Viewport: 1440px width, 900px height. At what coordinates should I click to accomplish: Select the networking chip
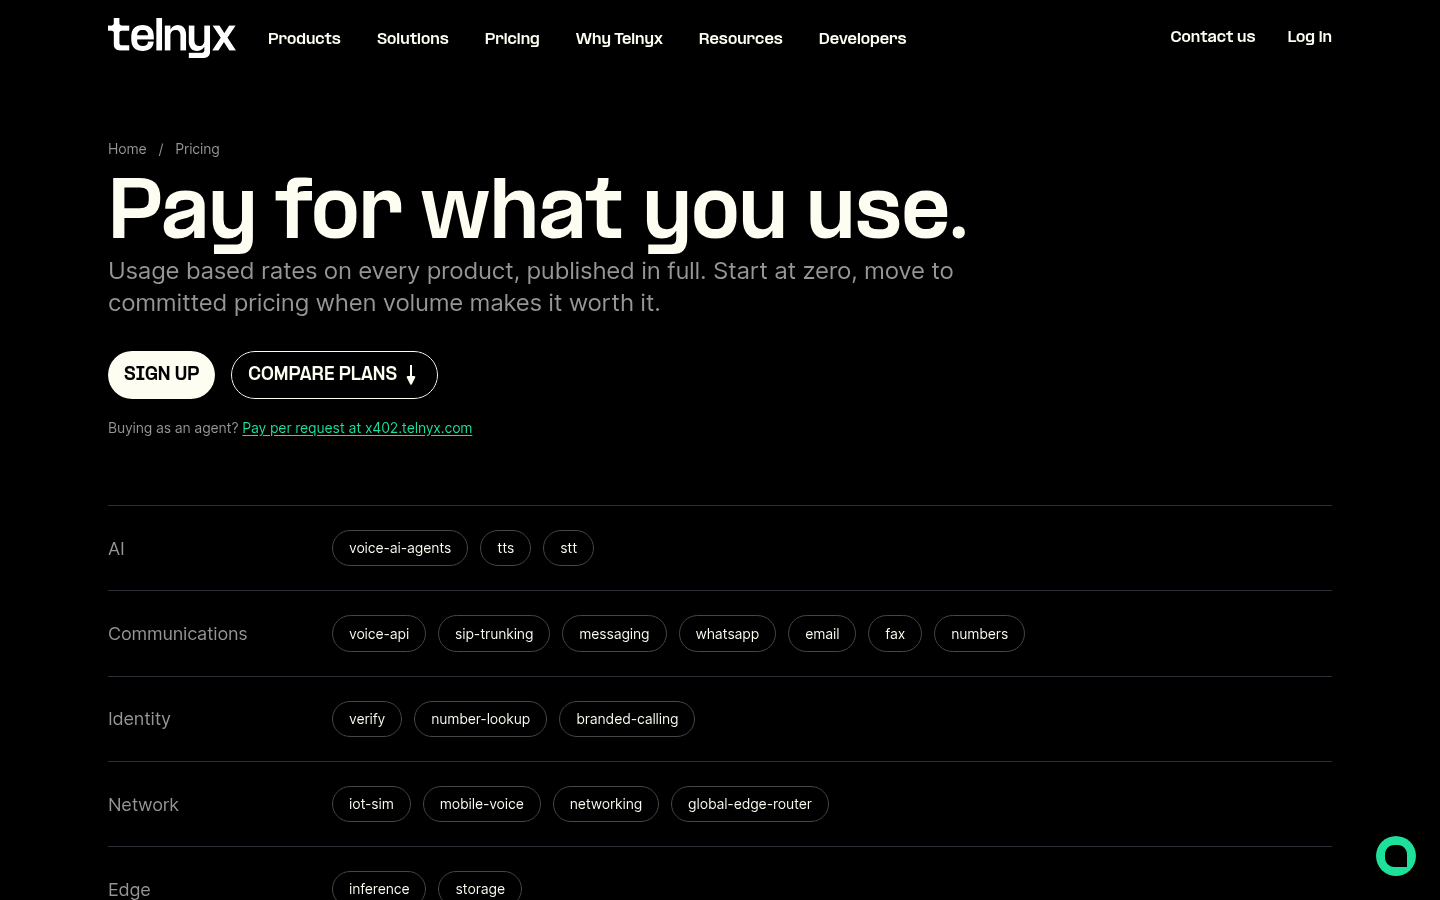click(x=606, y=804)
